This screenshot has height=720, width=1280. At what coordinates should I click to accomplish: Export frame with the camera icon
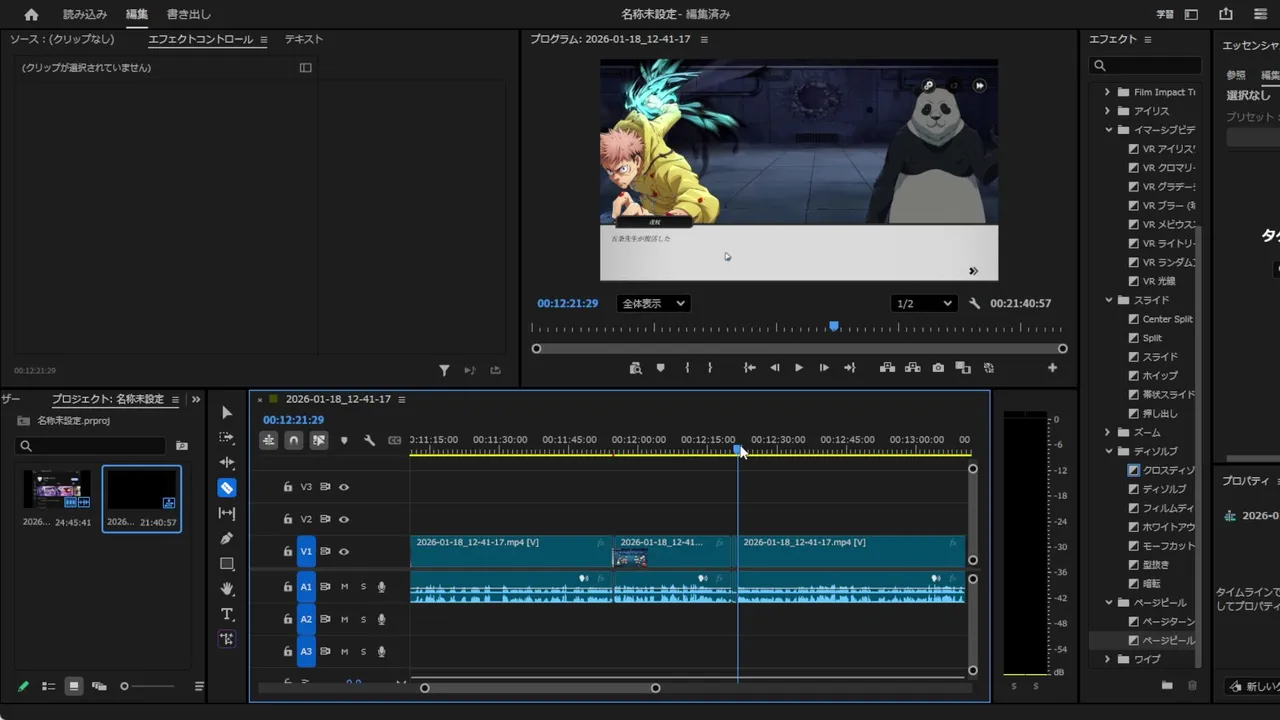(938, 368)
